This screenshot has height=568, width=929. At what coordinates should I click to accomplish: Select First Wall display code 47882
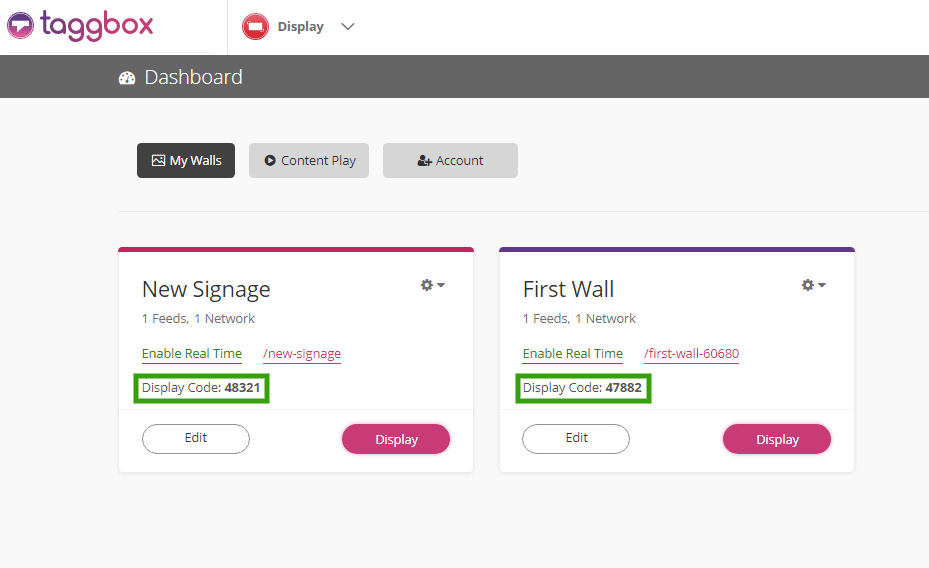pos(623,388)
